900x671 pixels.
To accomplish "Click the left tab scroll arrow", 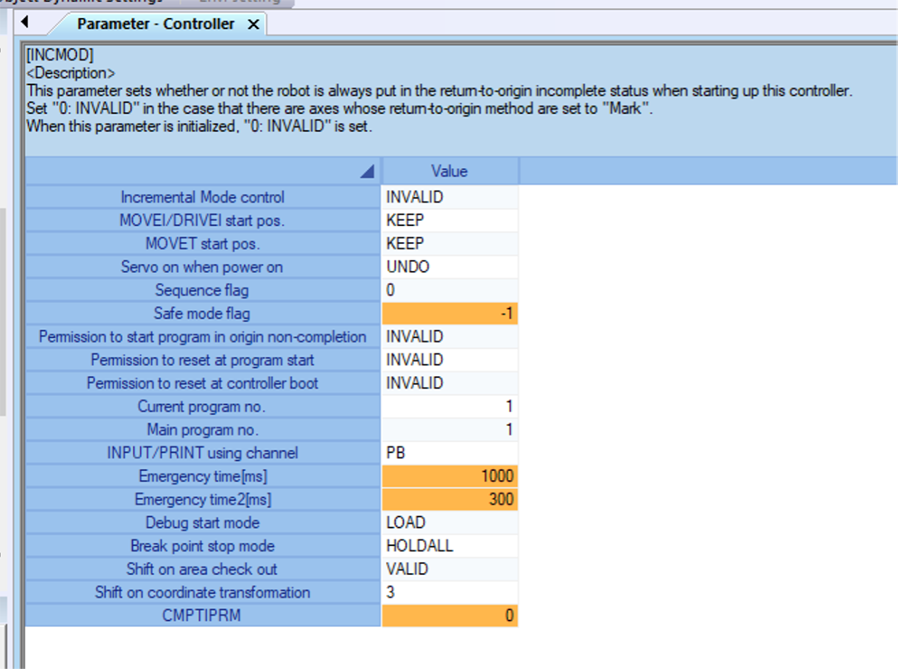I will pos(24,21).
